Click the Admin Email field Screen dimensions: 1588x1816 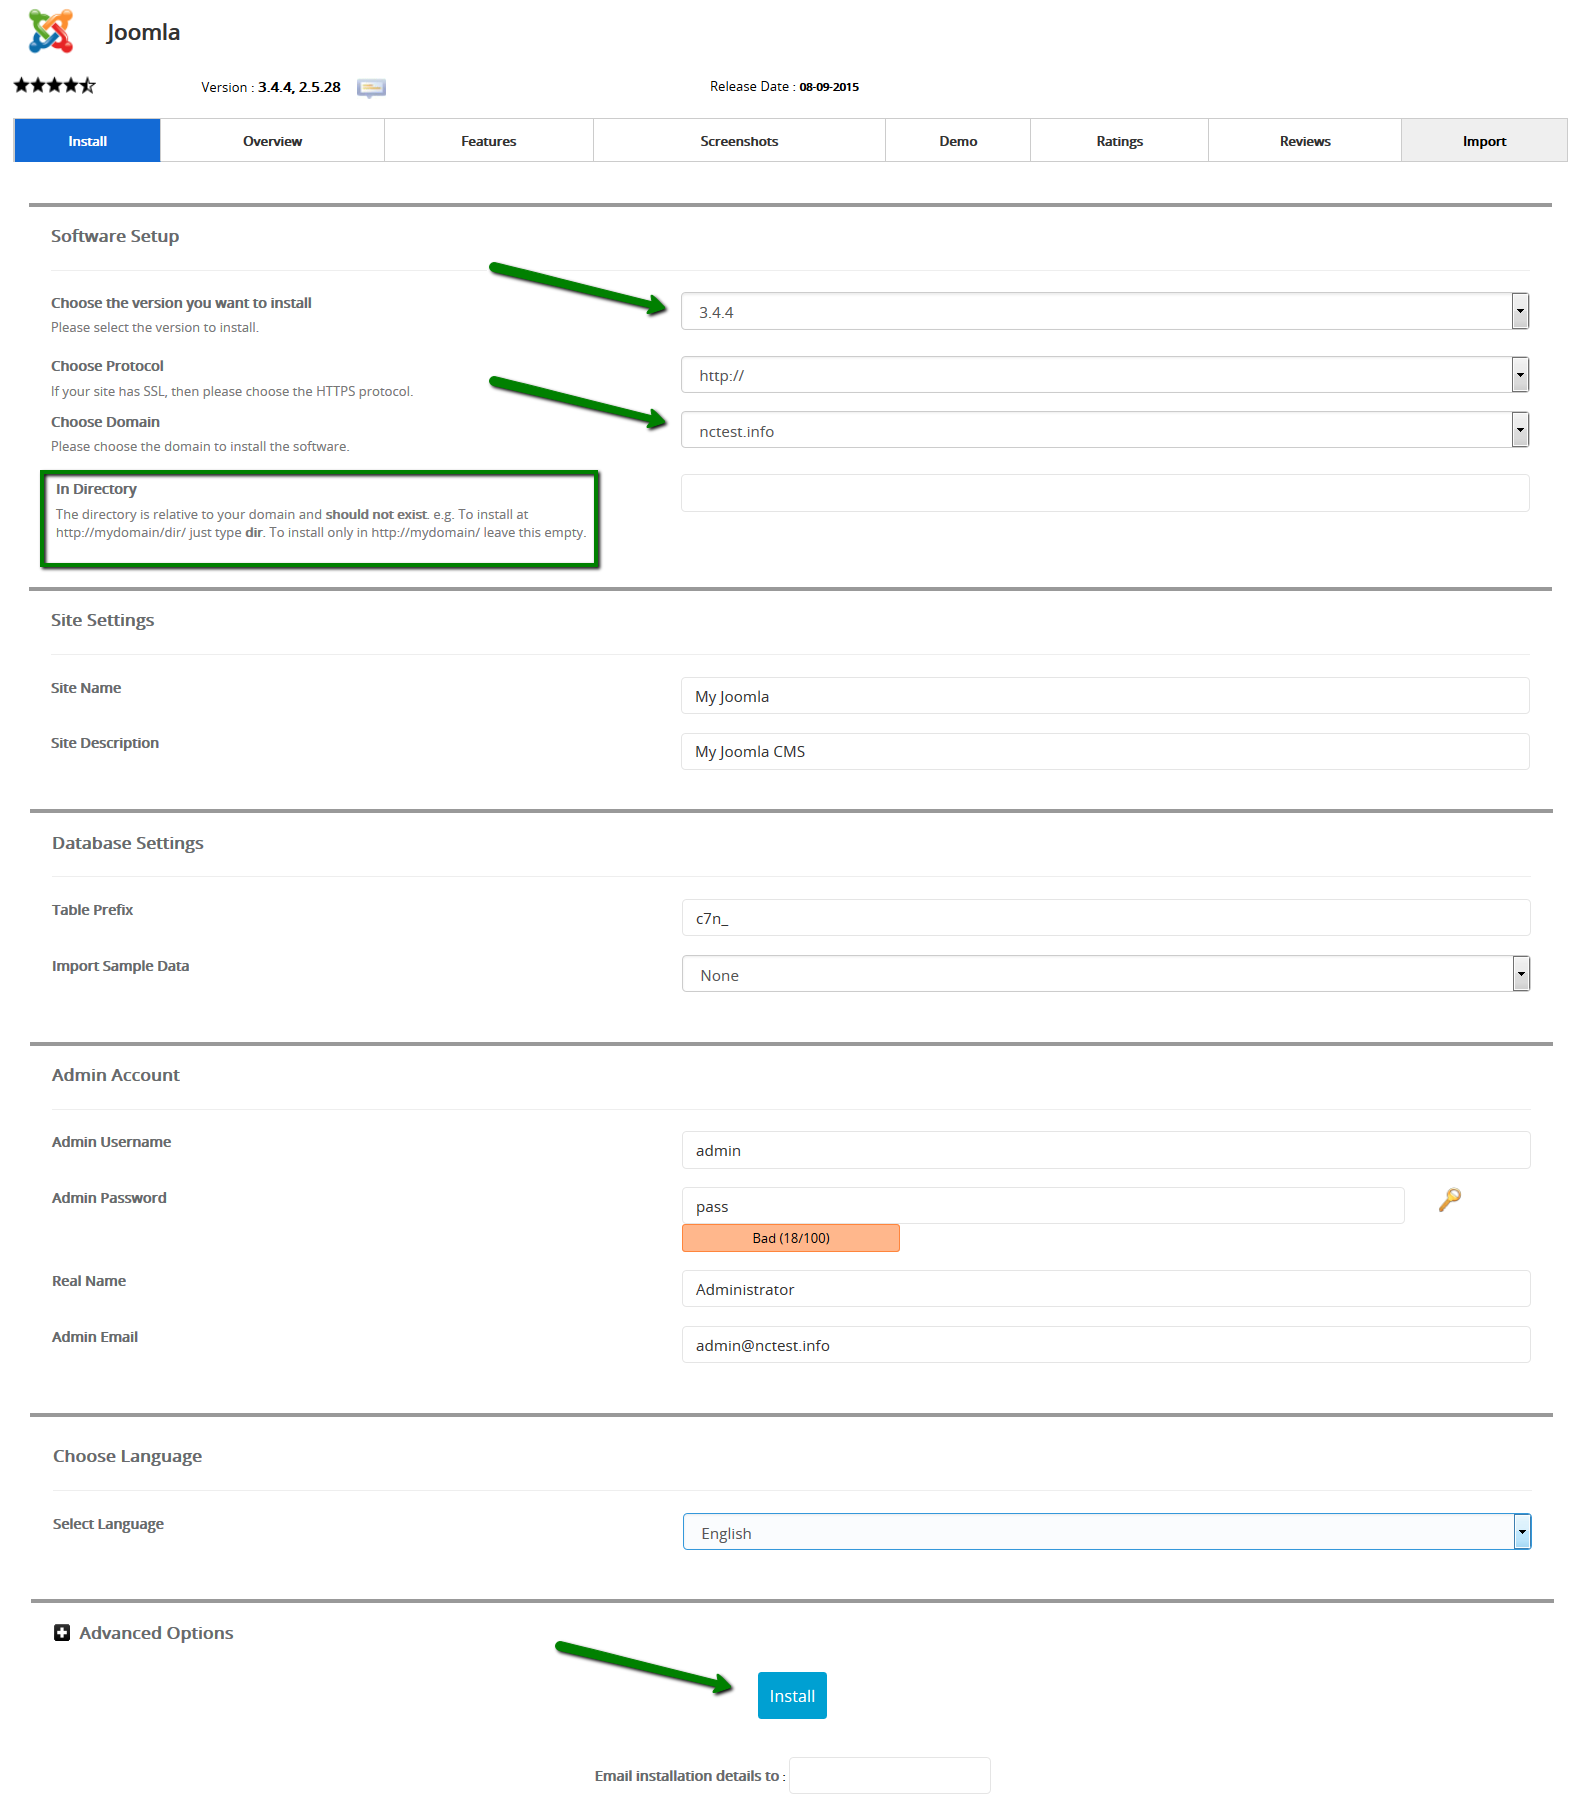[1106, 1345]
